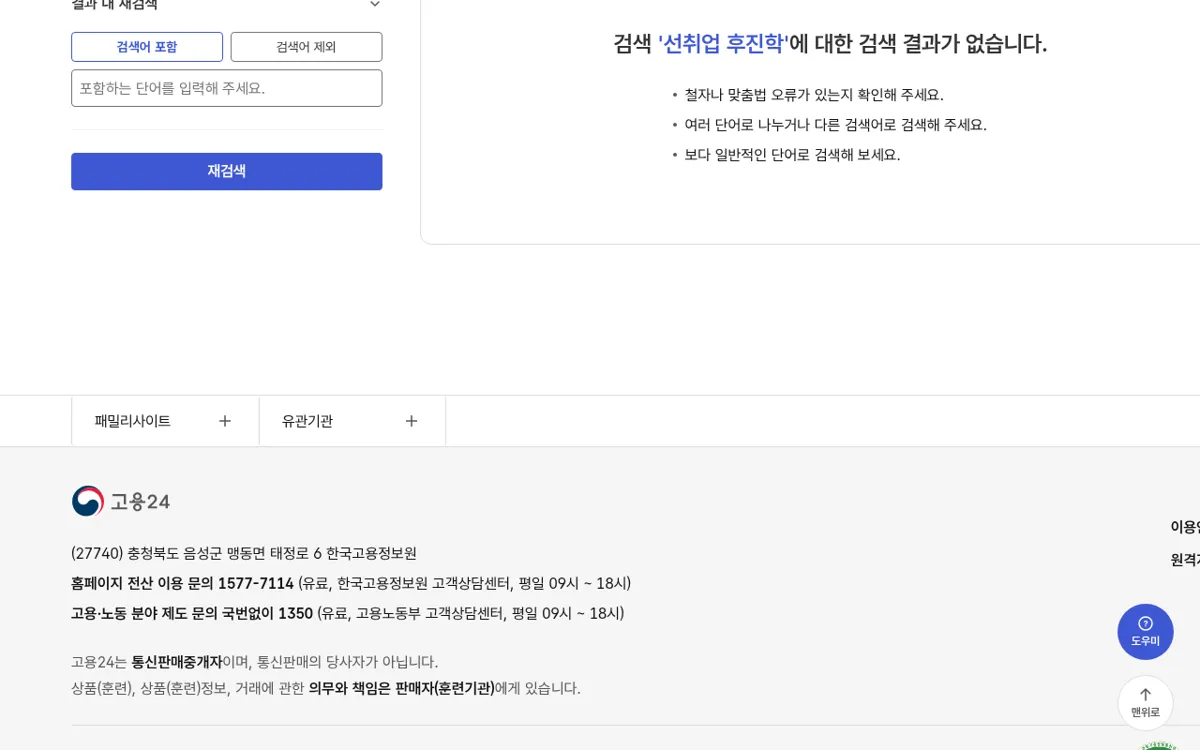Click the address line starting with (27740)
Viewport: 1200px width, 750px height.
coord(244,553)
